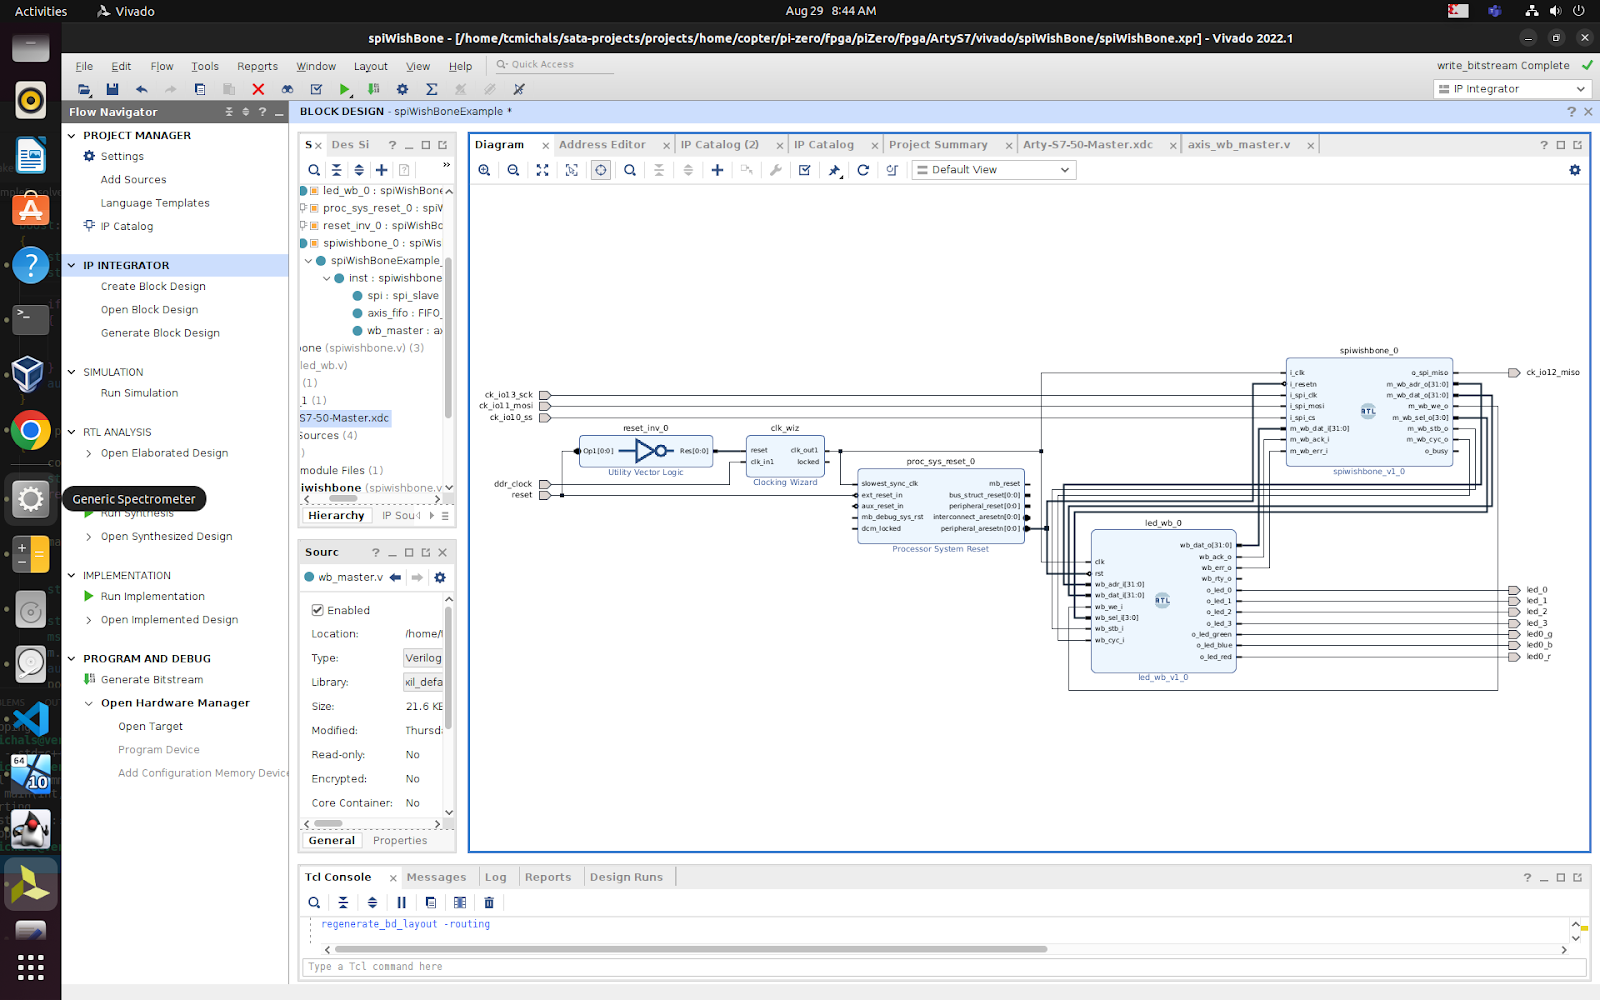Viewport: 1600px width, 1000px height.
Task: Pause Tcl Console output
Action: point(401,902)
